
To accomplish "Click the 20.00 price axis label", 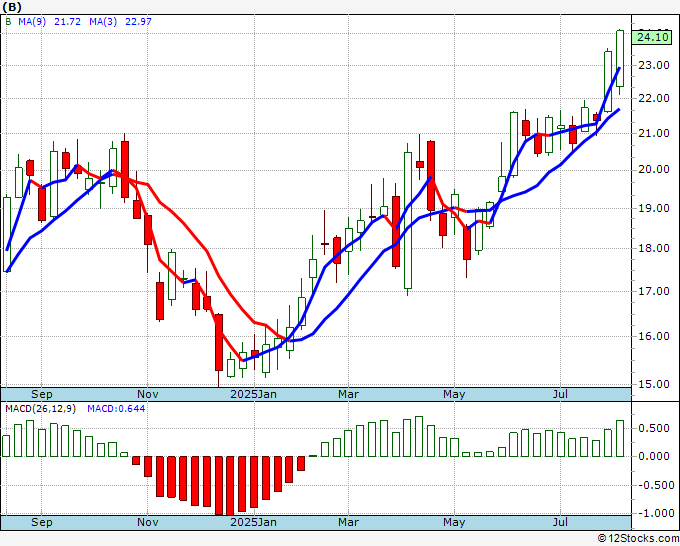I will click(x=654, y=170).
